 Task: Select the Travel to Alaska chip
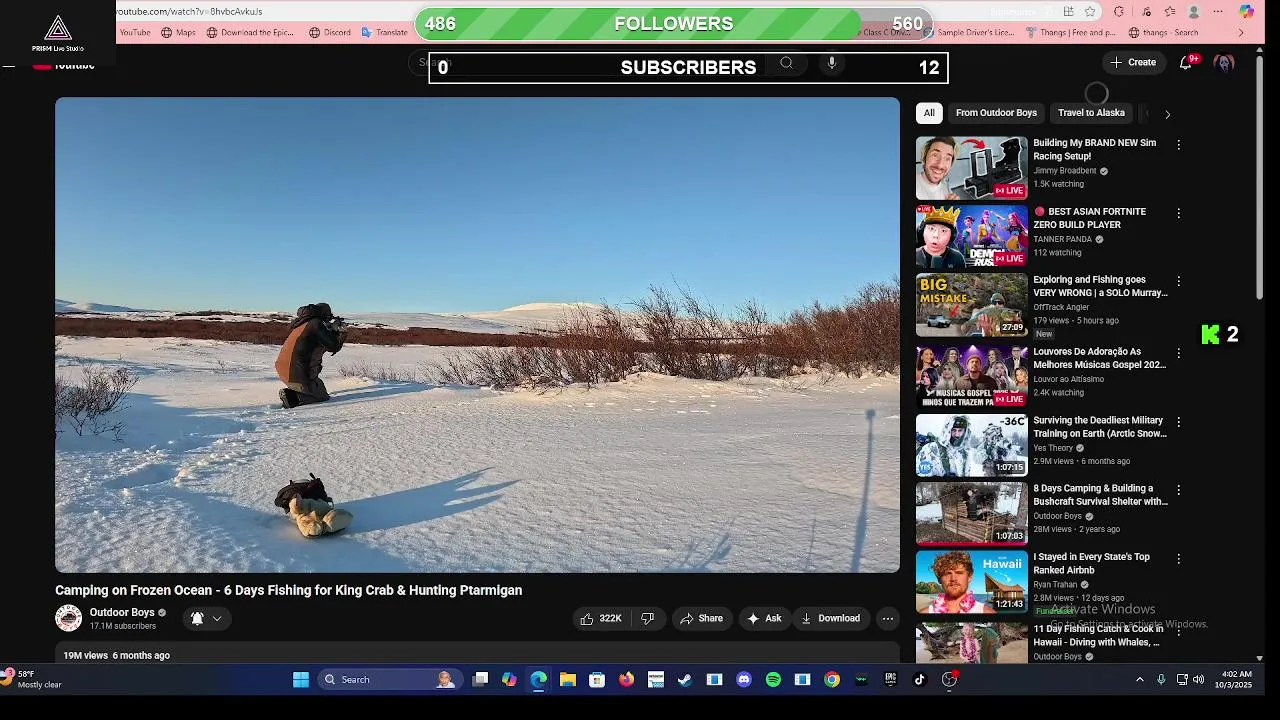pos(1091,113)
